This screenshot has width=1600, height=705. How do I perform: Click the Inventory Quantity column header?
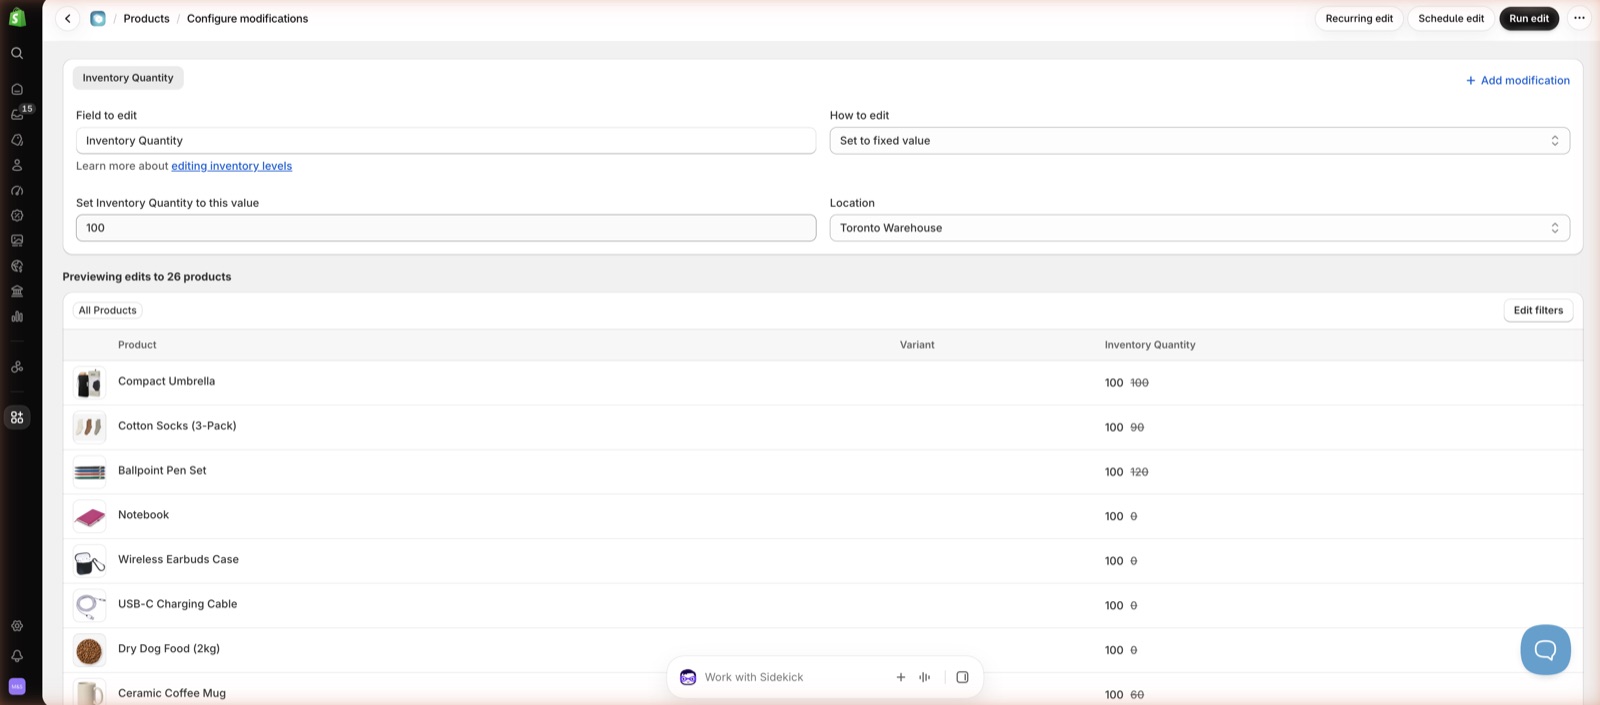[x=1150, y=345]
